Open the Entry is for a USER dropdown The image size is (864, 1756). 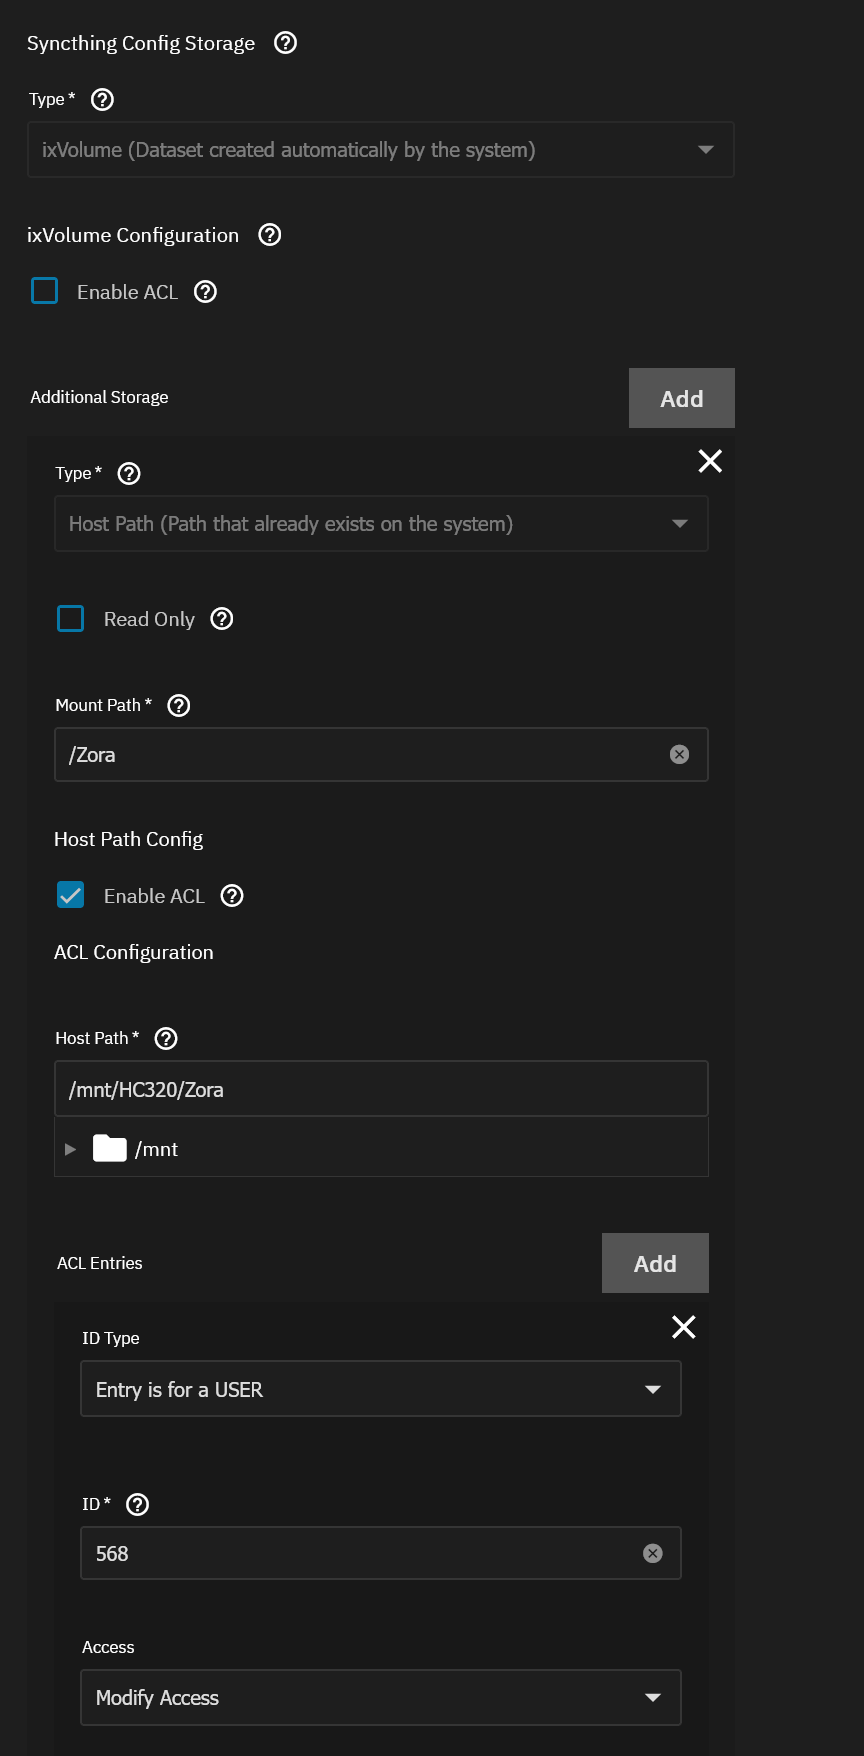[381, 1389]
